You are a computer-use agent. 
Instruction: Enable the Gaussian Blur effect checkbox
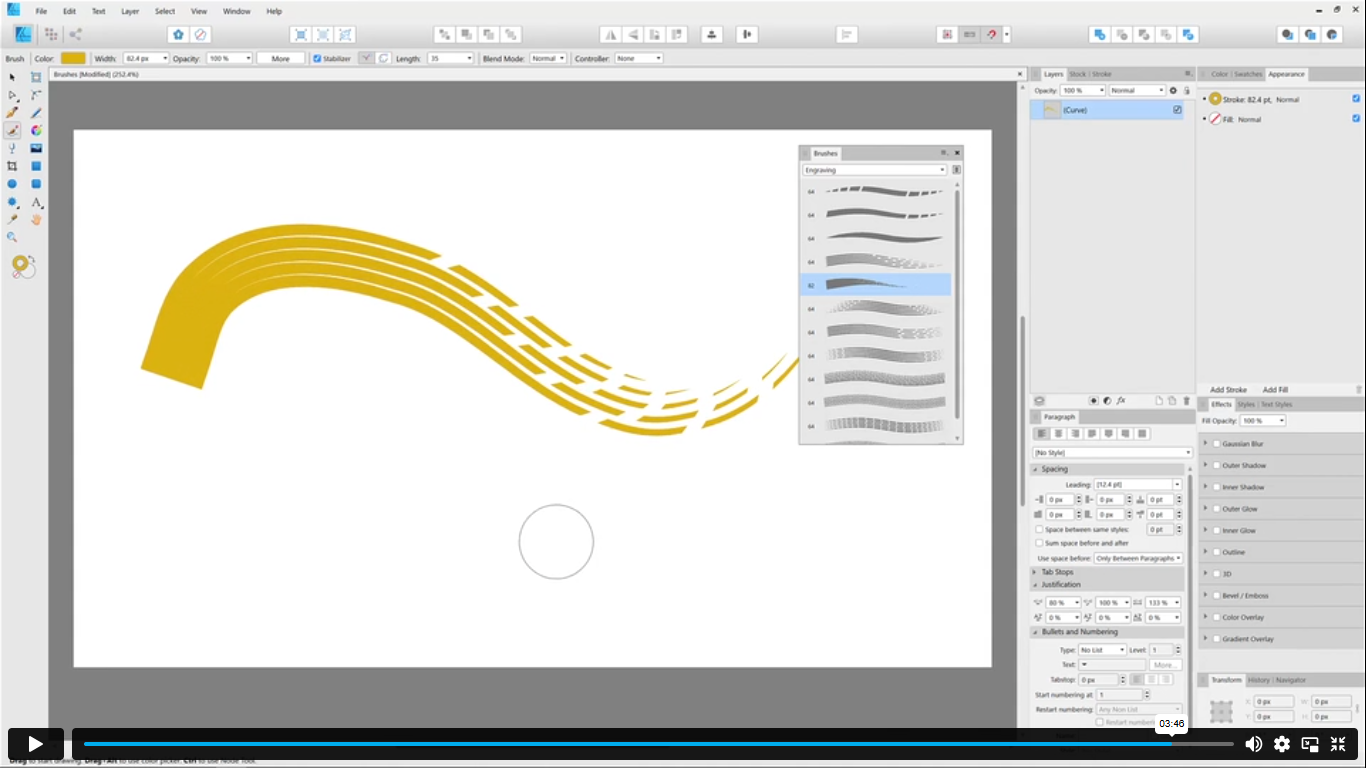pyautogui.click(x=1216, y=444)
